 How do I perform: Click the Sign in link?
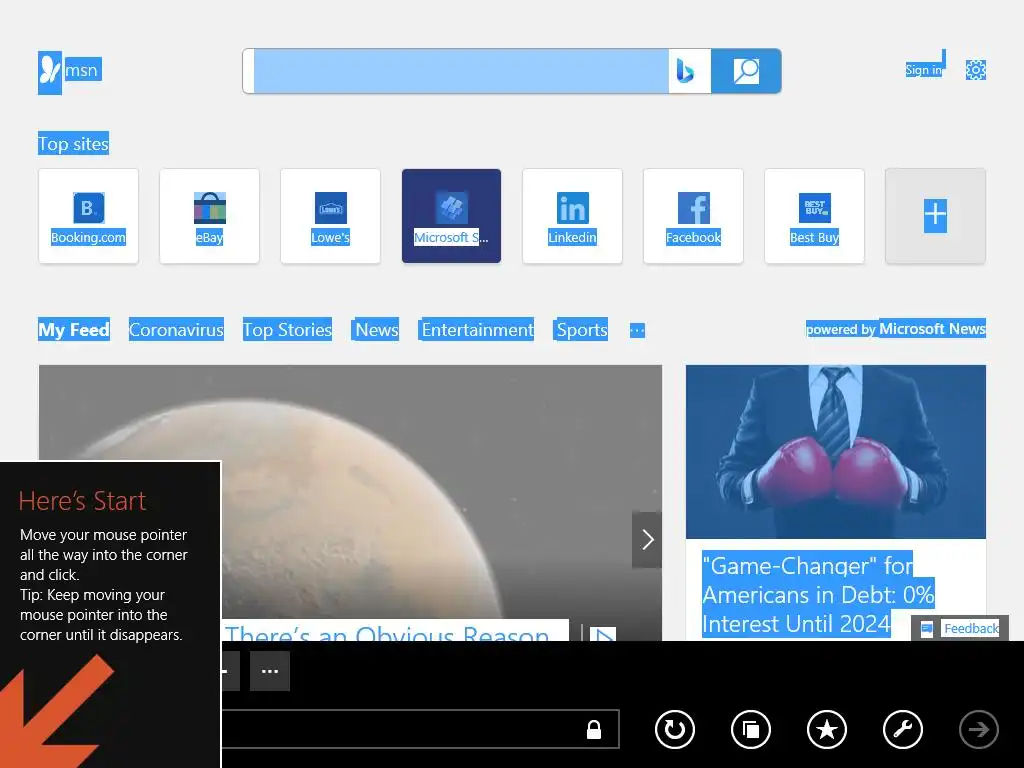(923, 69)
